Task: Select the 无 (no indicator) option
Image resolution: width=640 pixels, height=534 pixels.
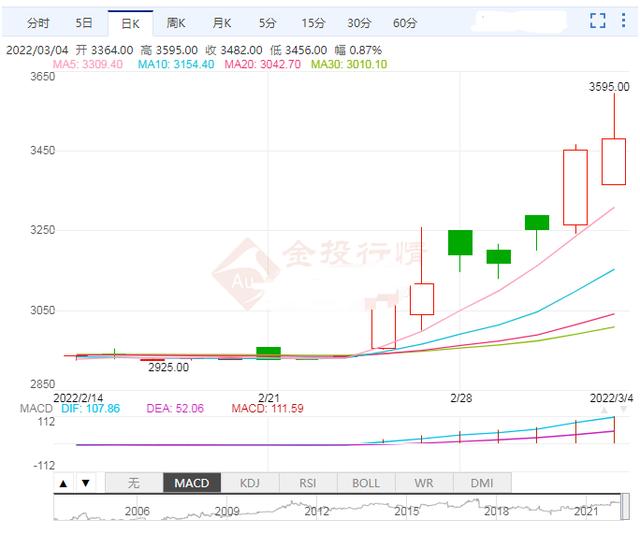Action: (x=134, y=483)
